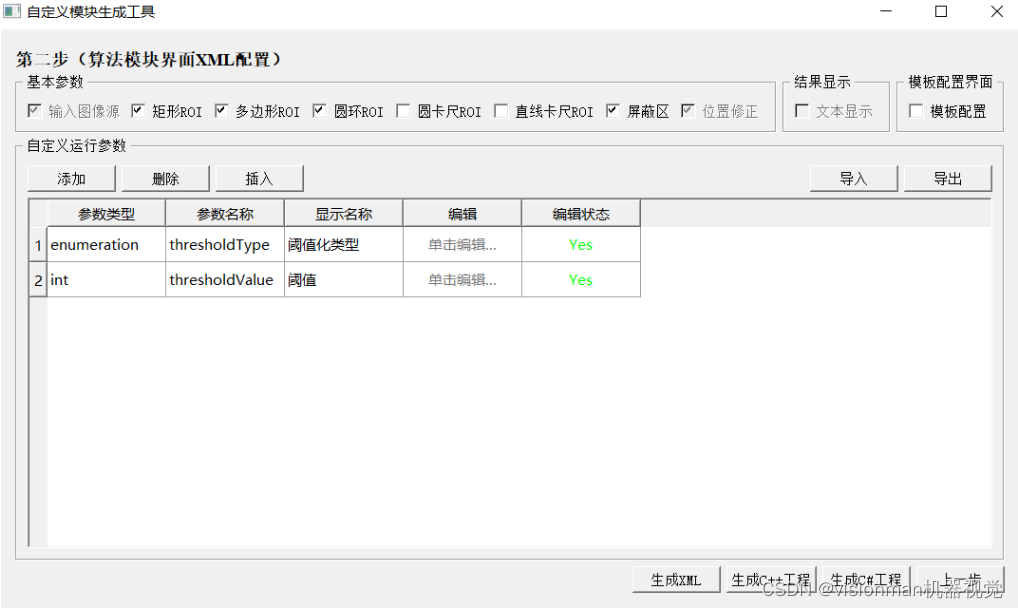This screenshot has height=608, width=1018.
Task: Click the 生成C#工程 button
Action: (x=865, y=578)
